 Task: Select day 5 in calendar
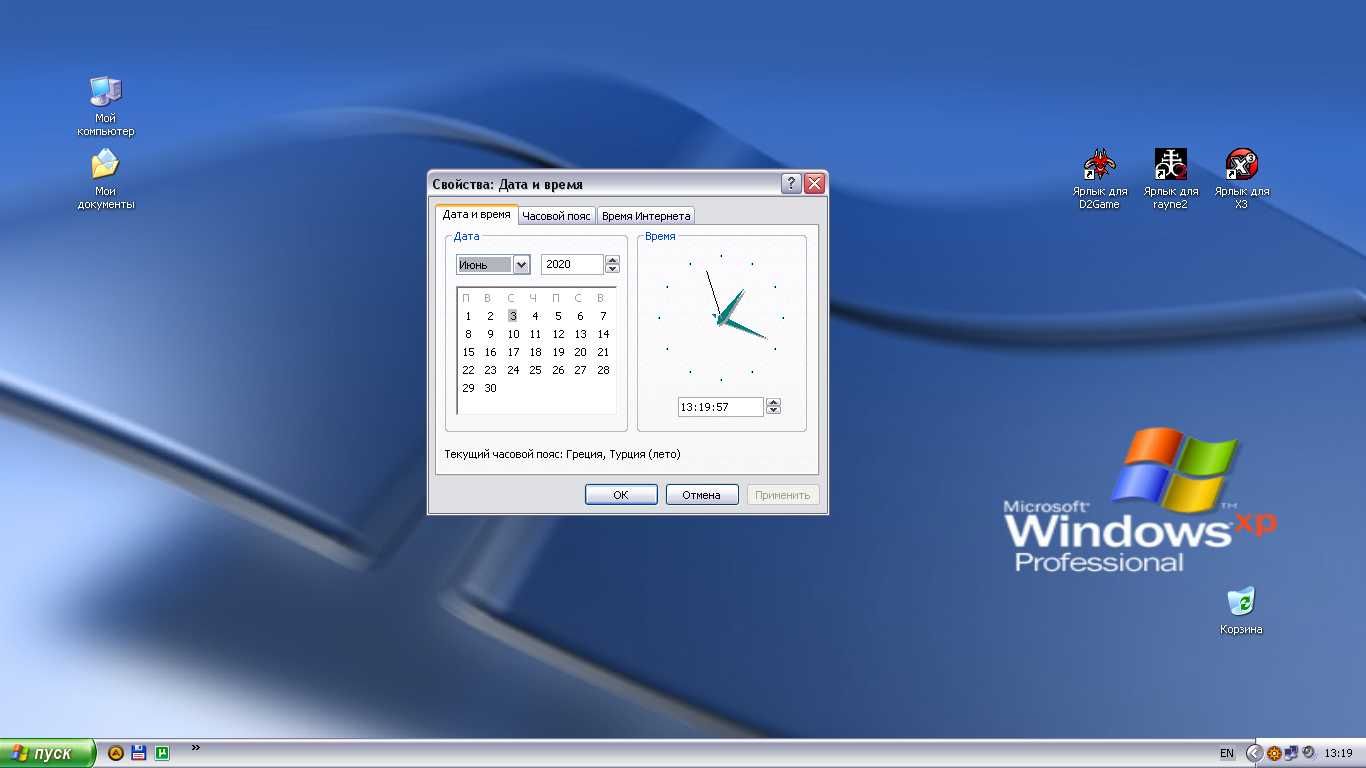(x=558, y=316)
